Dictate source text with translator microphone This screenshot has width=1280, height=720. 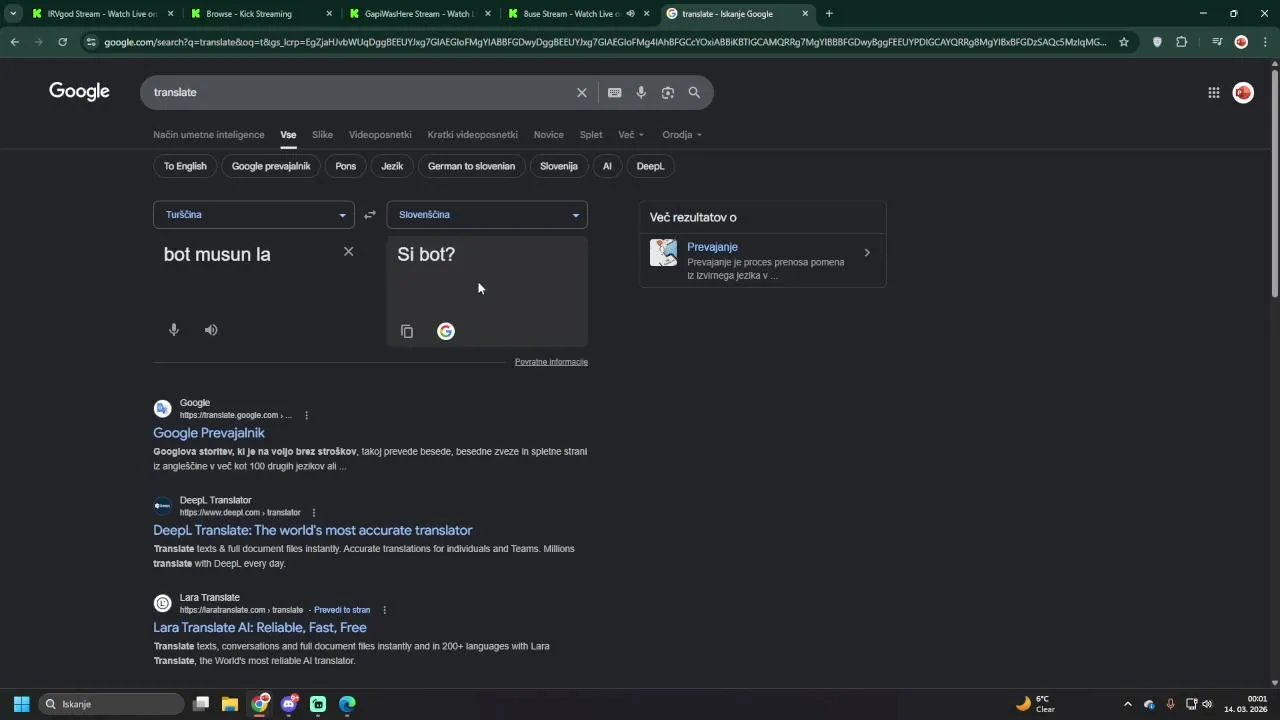coord(174,330)
